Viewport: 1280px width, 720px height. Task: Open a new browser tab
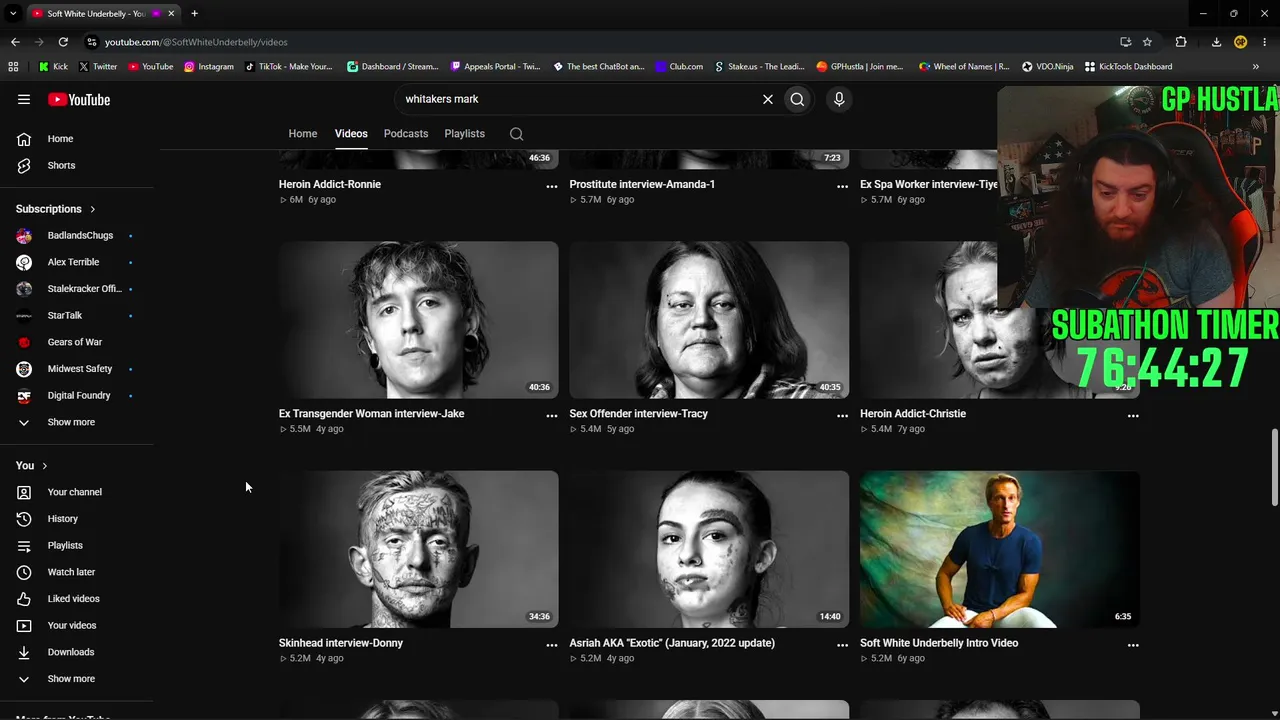pos(194,13)
